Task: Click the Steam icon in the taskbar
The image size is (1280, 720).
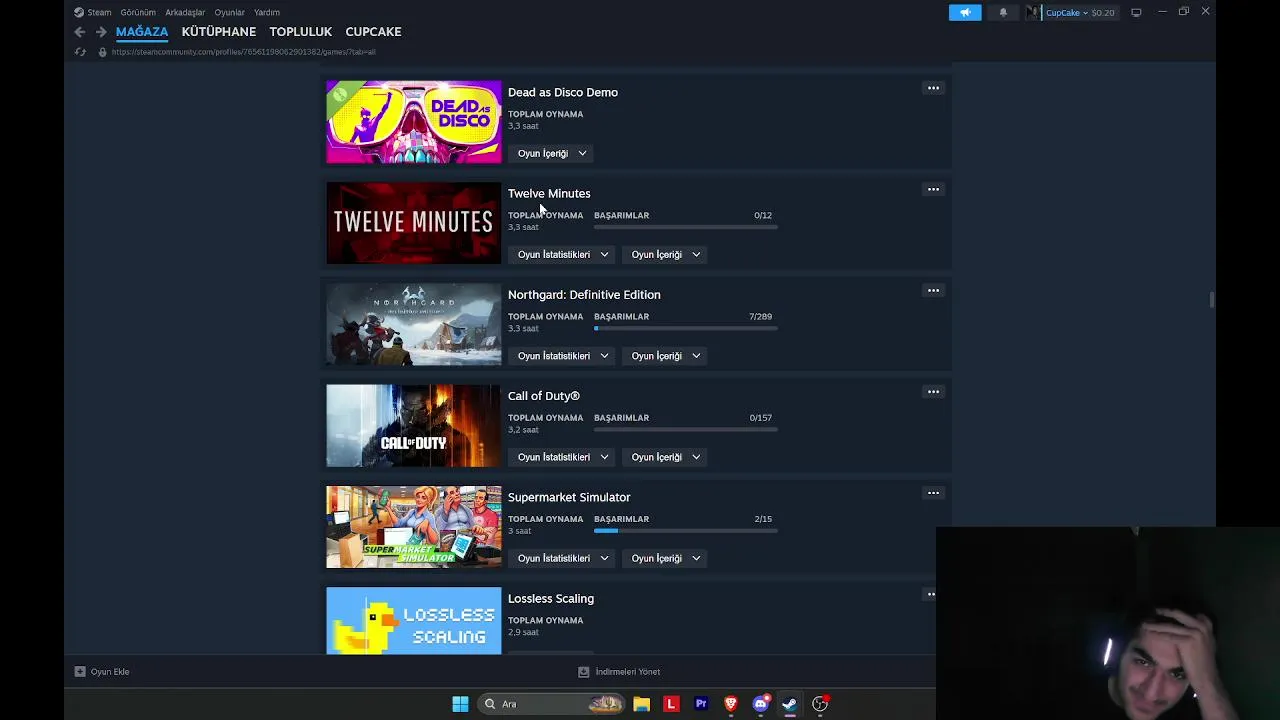Action: pyautogui.click(x=790, y=704)
